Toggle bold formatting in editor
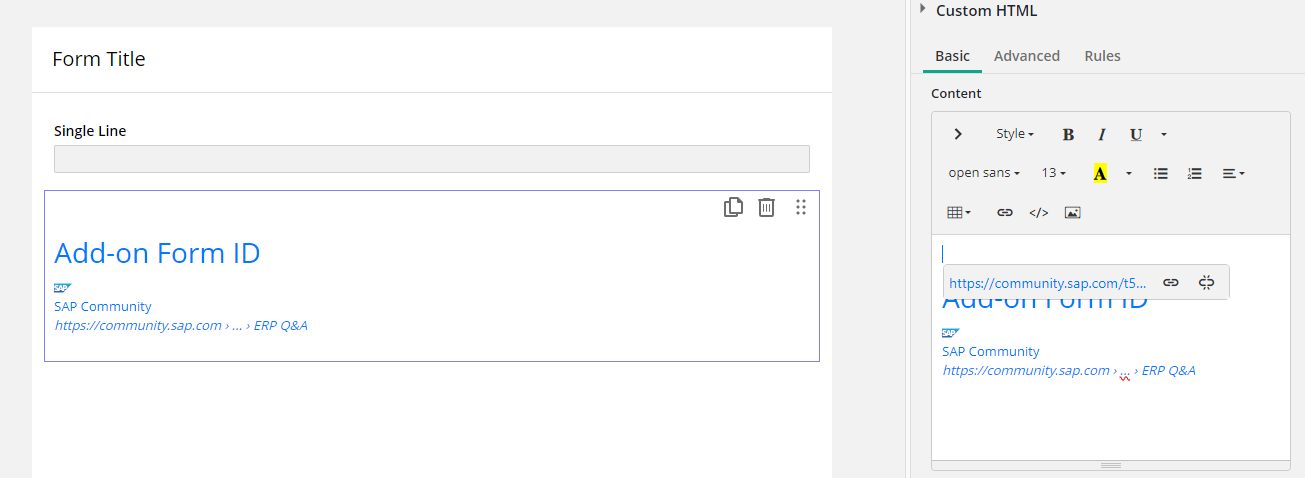 pyautogui.click(x=1068, y=134)
